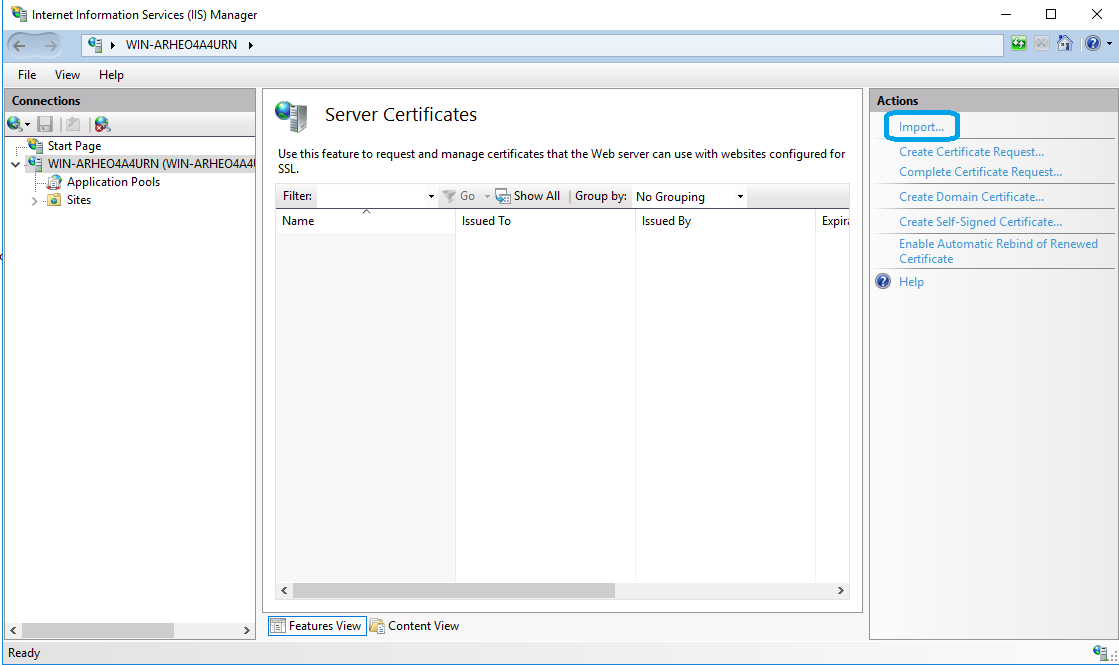Click the Issued To column header
This screenshot has width=1119, height=665.
tap(487, 221)
